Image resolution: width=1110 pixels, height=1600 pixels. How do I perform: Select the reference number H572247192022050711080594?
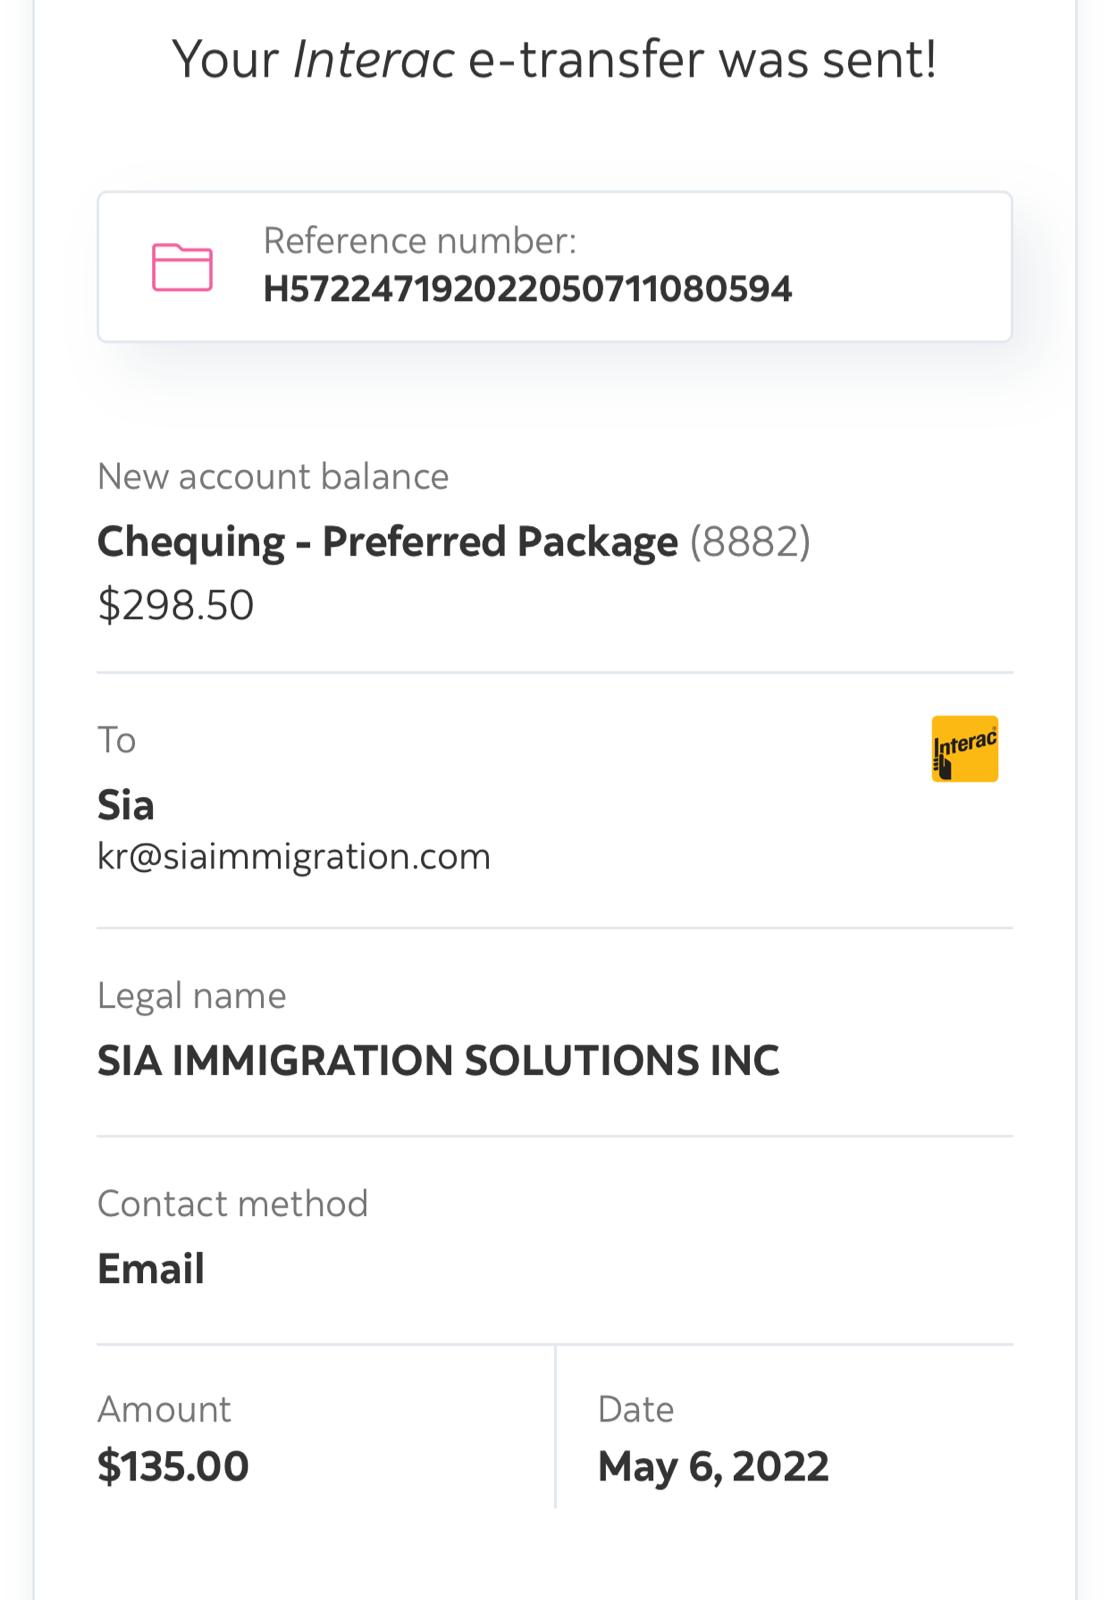527,289
